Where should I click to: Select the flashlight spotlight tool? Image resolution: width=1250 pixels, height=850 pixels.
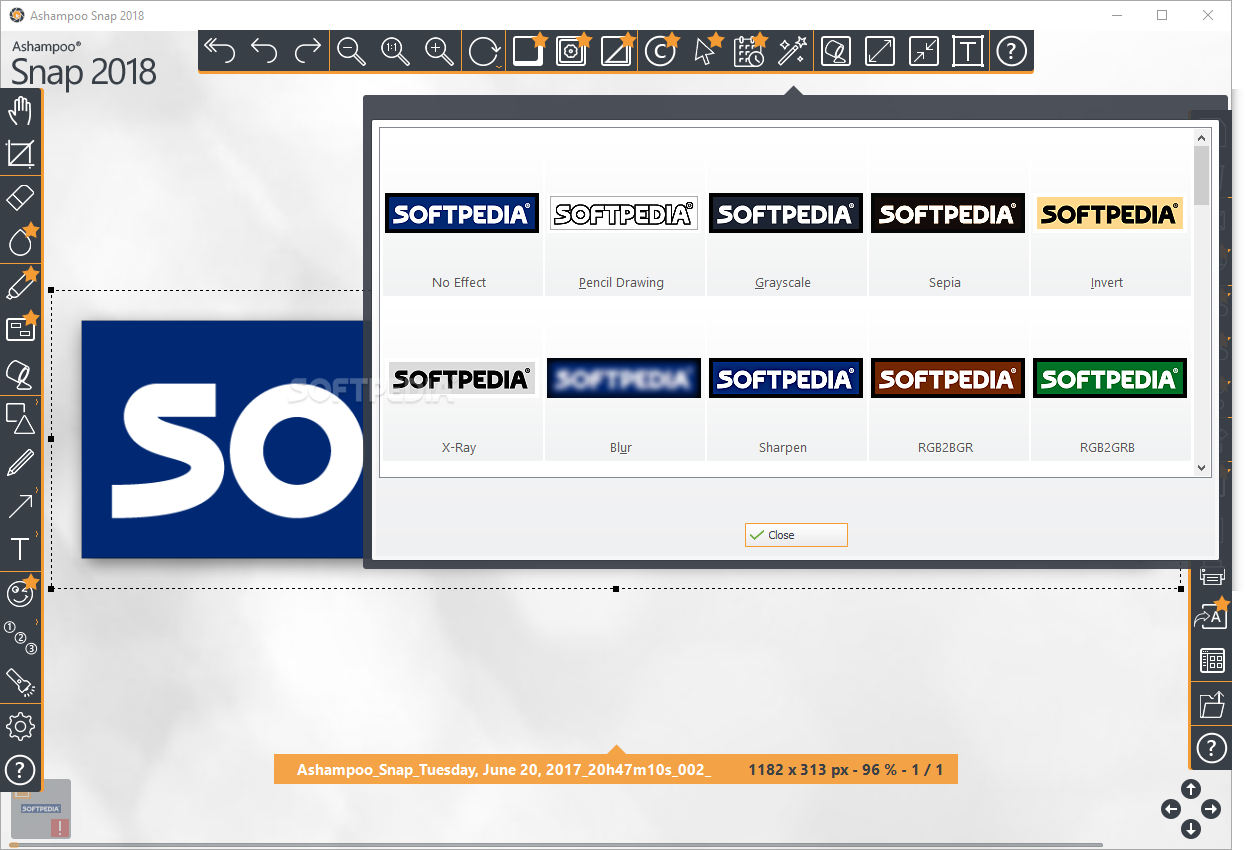point(20,682)
